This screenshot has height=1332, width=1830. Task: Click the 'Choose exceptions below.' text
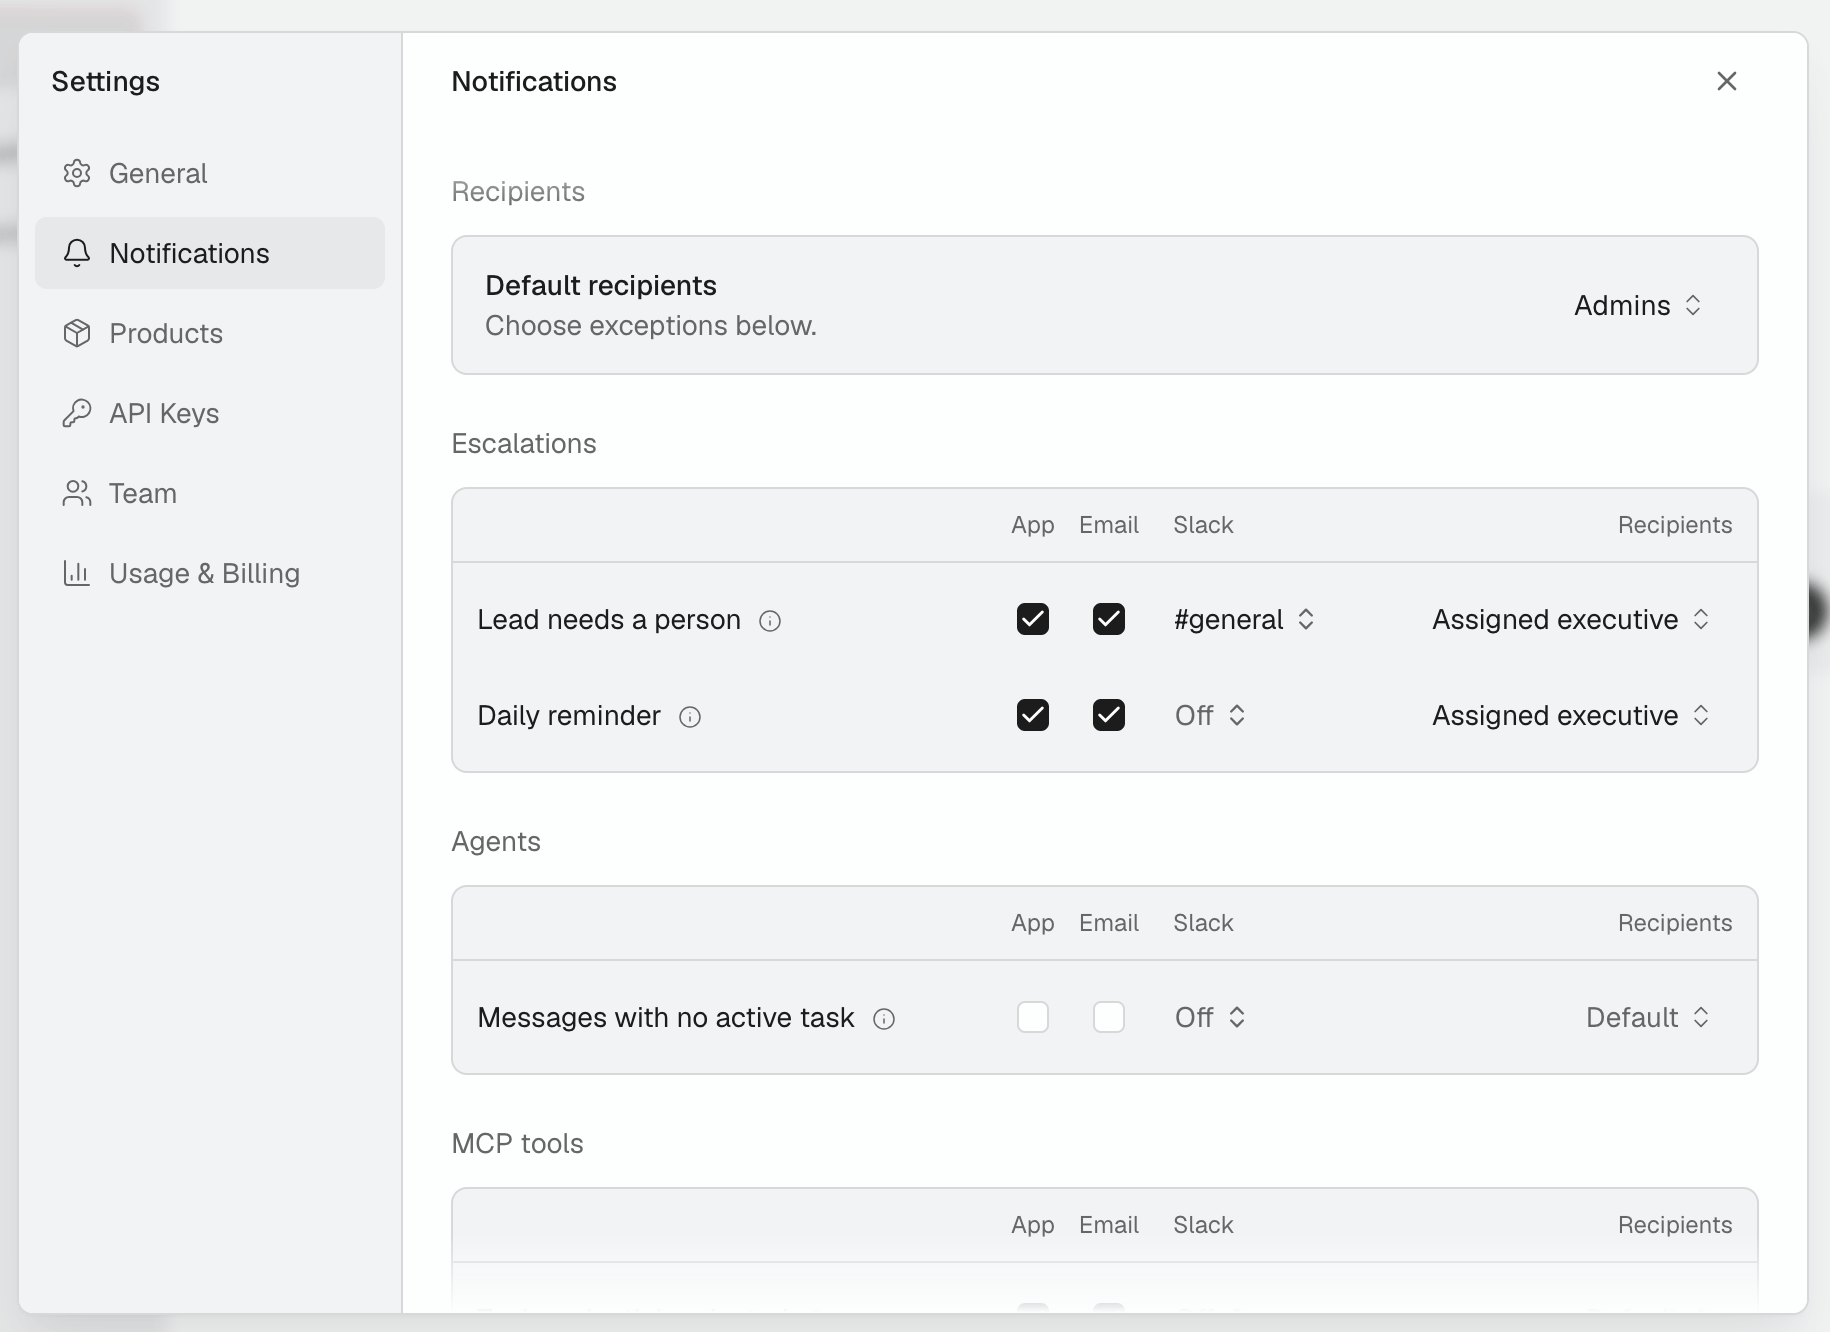point(651,325)
